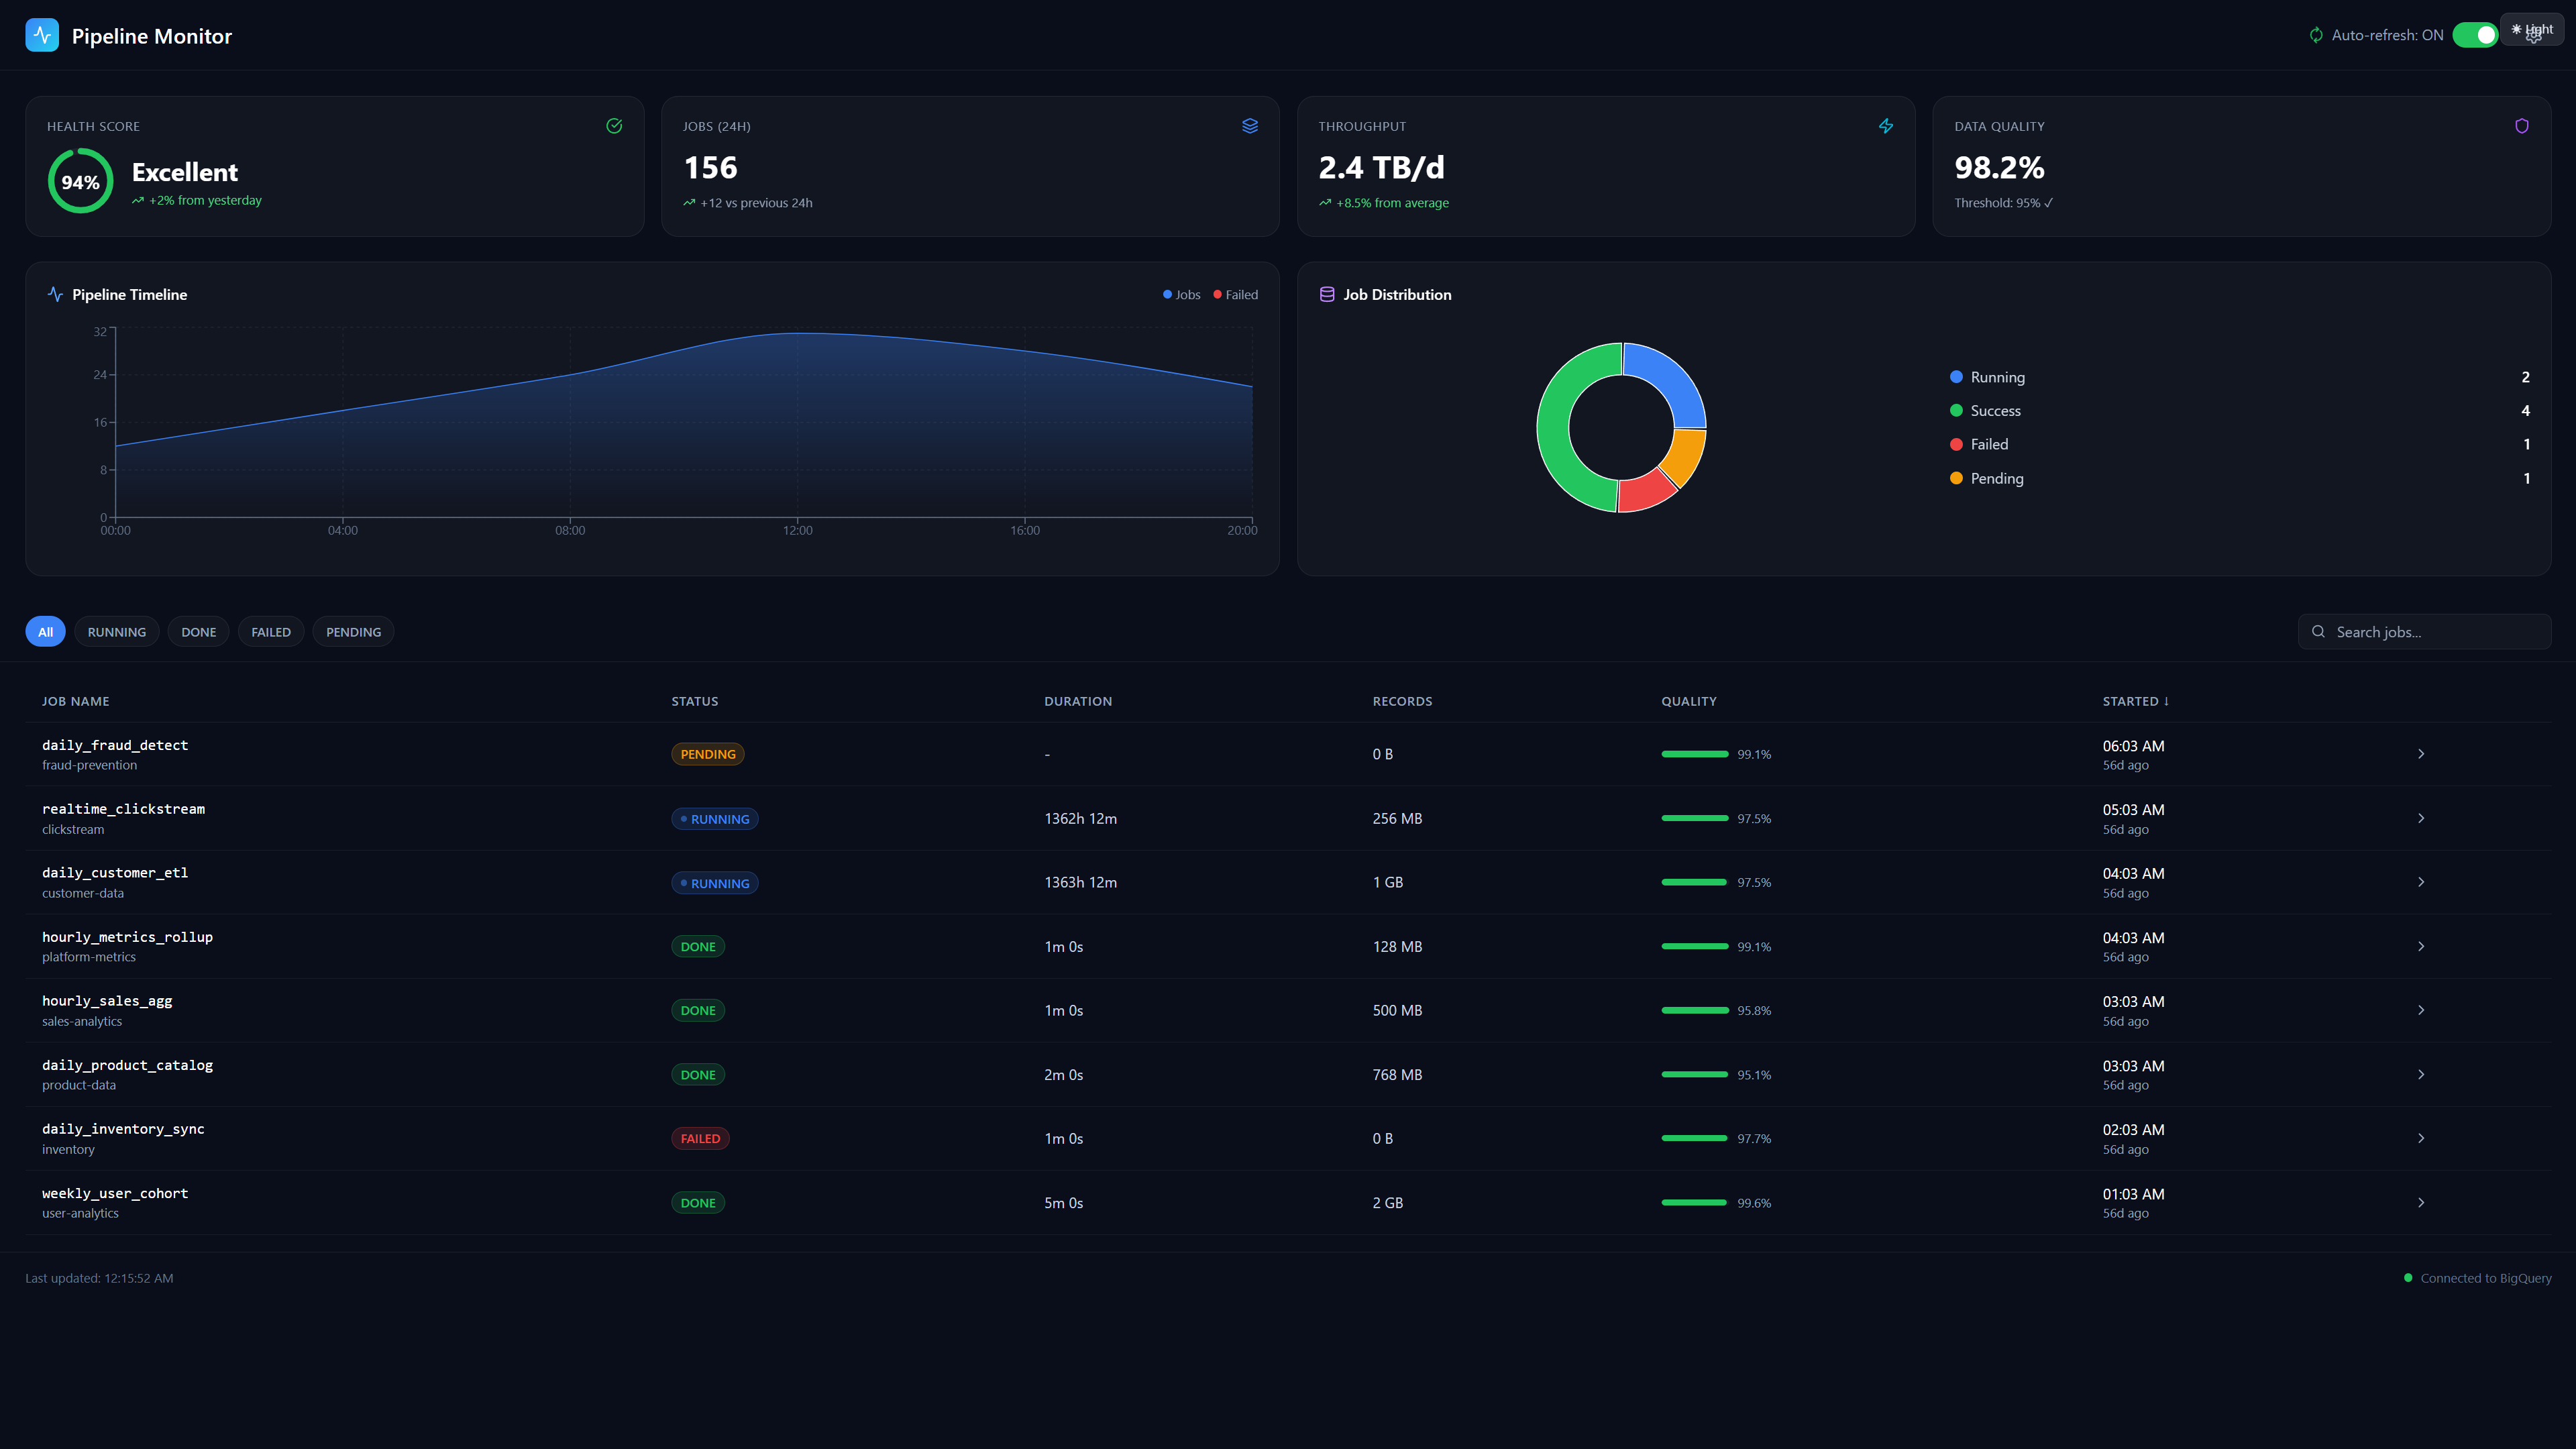Switch to the FAILED filter tab
The image size is (2576, 1449).
pyautogui.click(x=270, y=631)
